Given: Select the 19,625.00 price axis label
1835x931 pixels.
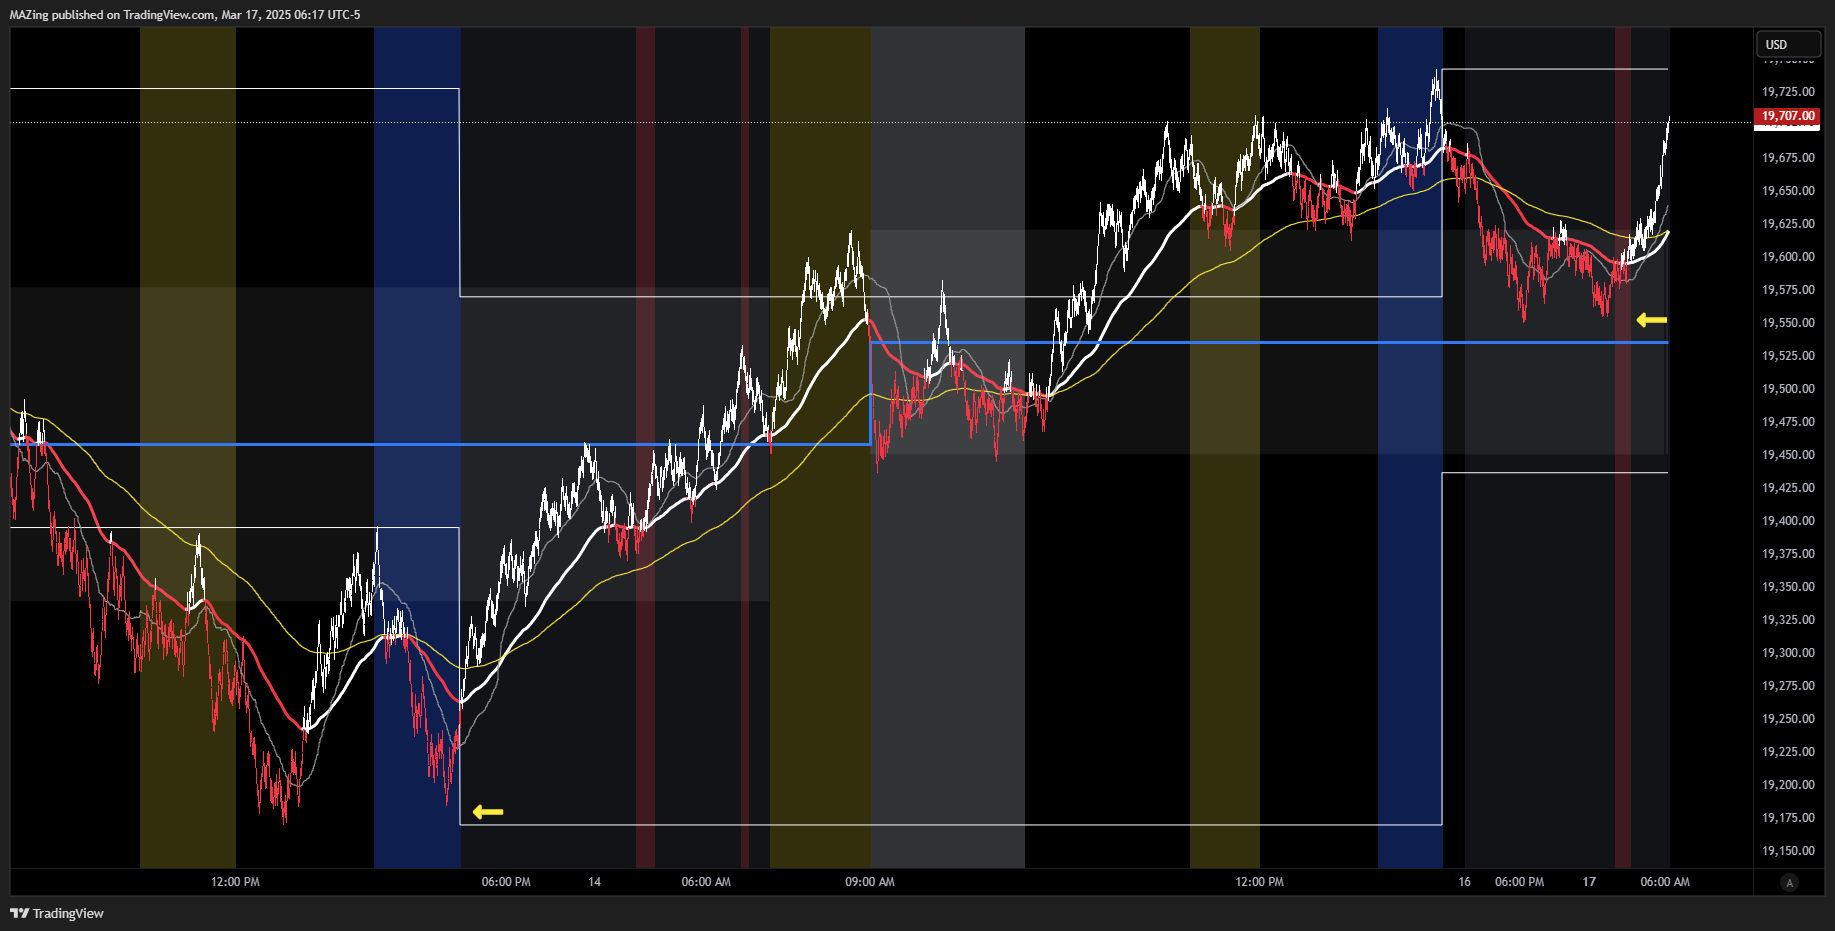Looking at the screenshot, I should pos(1788,224).
